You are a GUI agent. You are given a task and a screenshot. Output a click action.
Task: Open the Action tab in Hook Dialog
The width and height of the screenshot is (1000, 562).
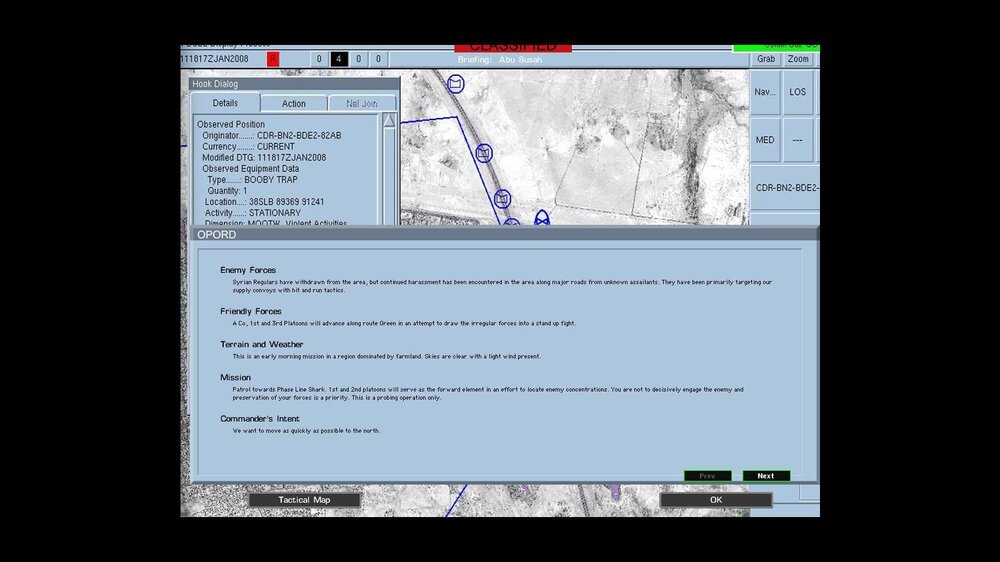point(293,103)
